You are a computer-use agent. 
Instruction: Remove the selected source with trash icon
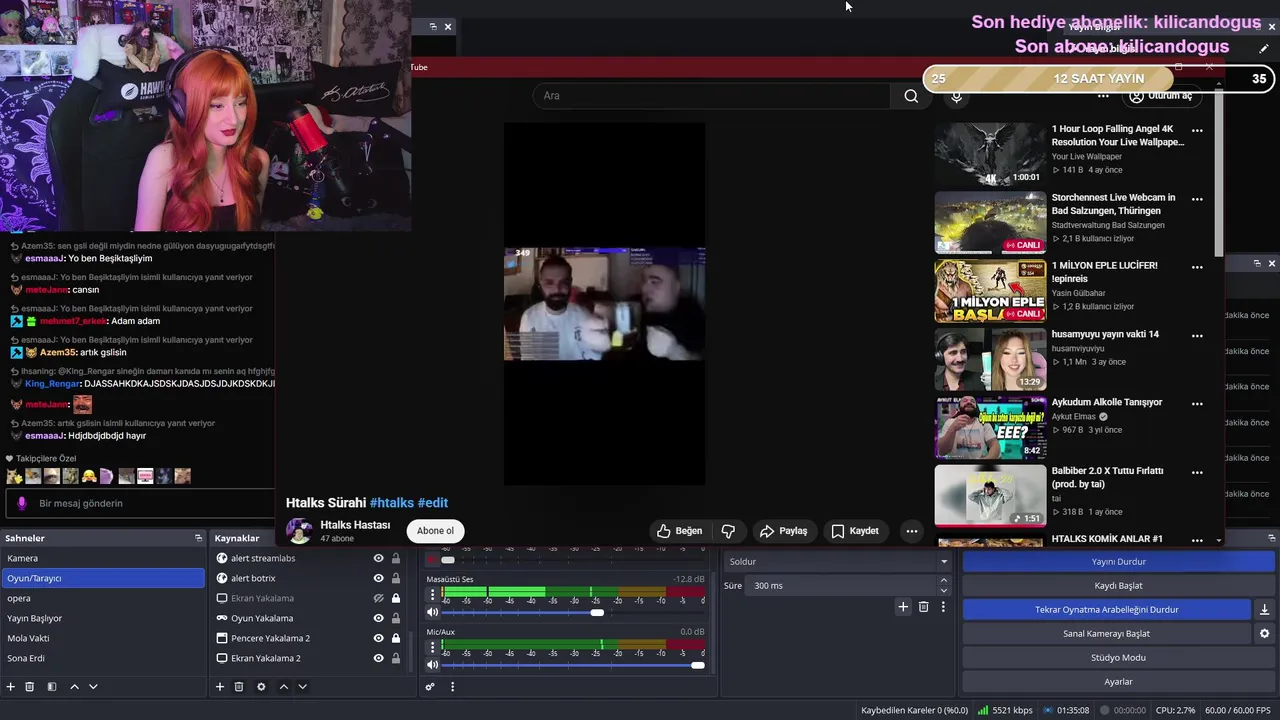coord(239,687)
